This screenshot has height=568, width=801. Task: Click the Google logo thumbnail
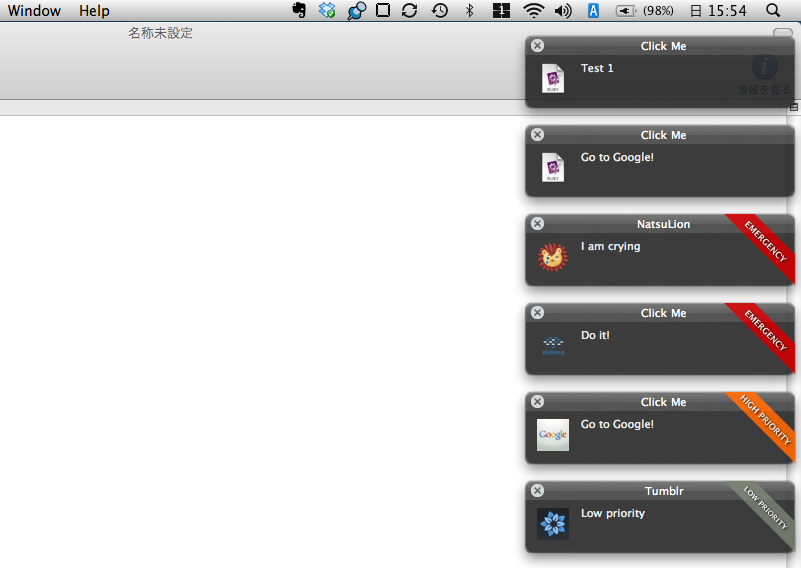553,435
